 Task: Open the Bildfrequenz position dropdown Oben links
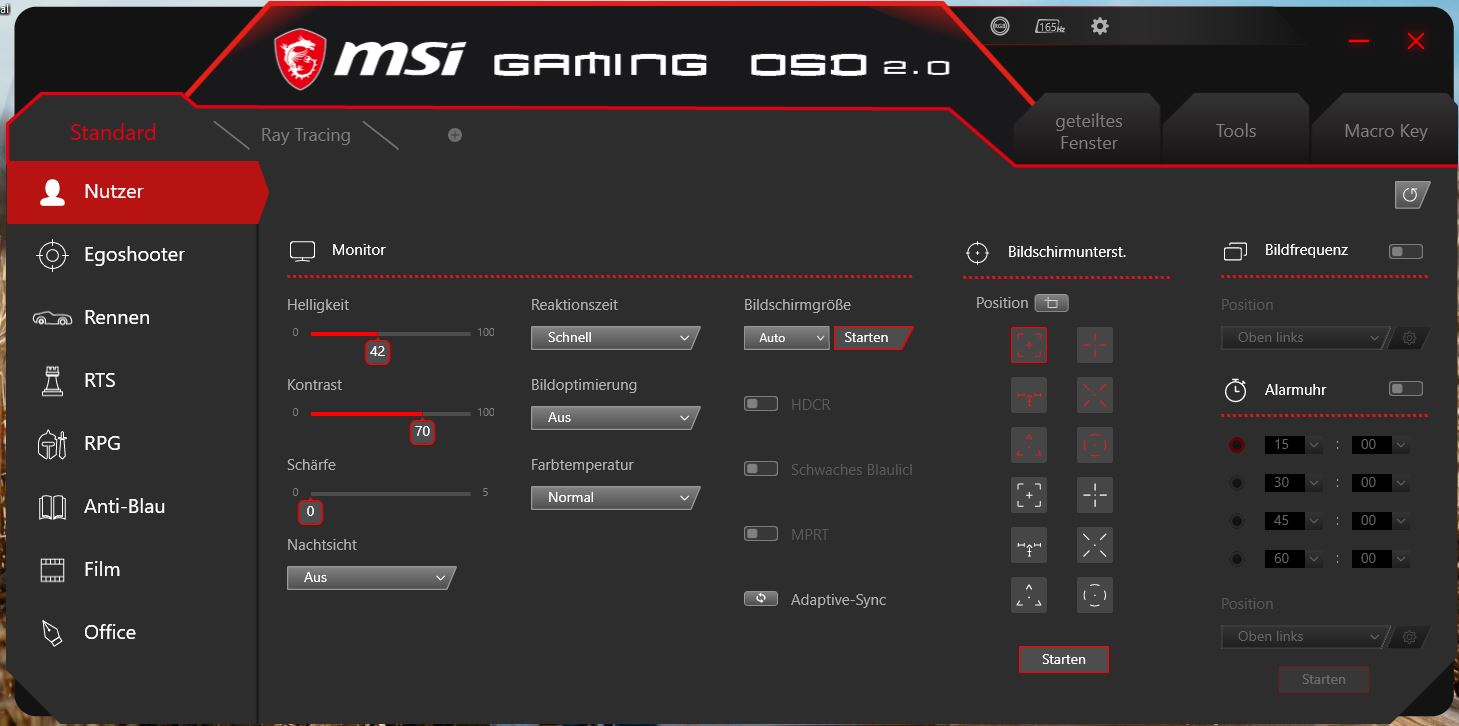tap(1305, 338)
